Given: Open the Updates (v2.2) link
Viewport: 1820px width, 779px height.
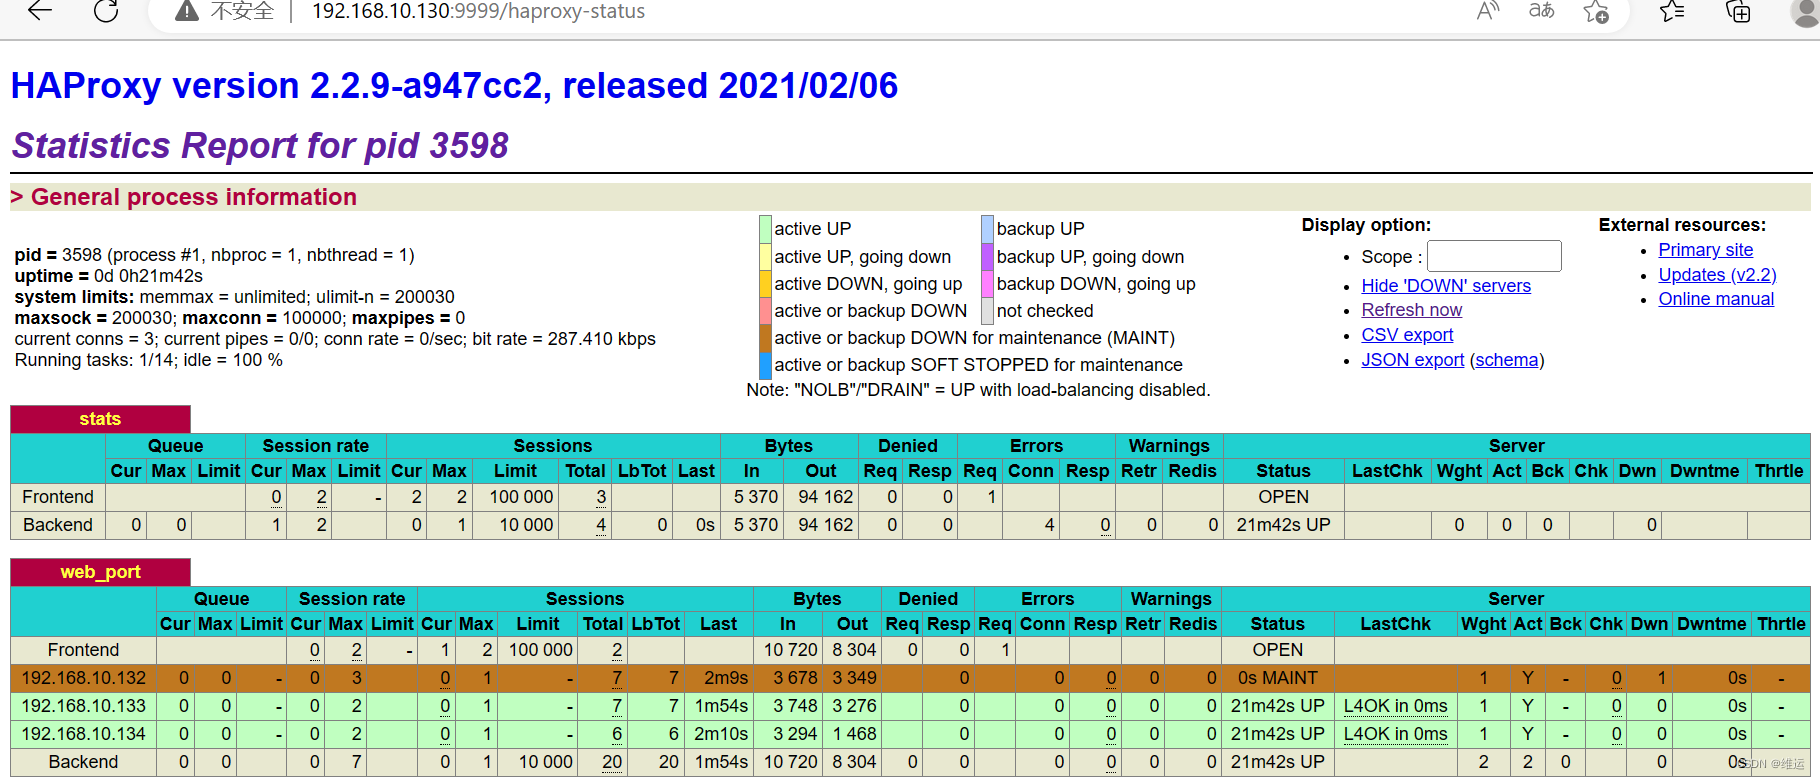Looking at the screenshot, I should (x=1717, y=275).
